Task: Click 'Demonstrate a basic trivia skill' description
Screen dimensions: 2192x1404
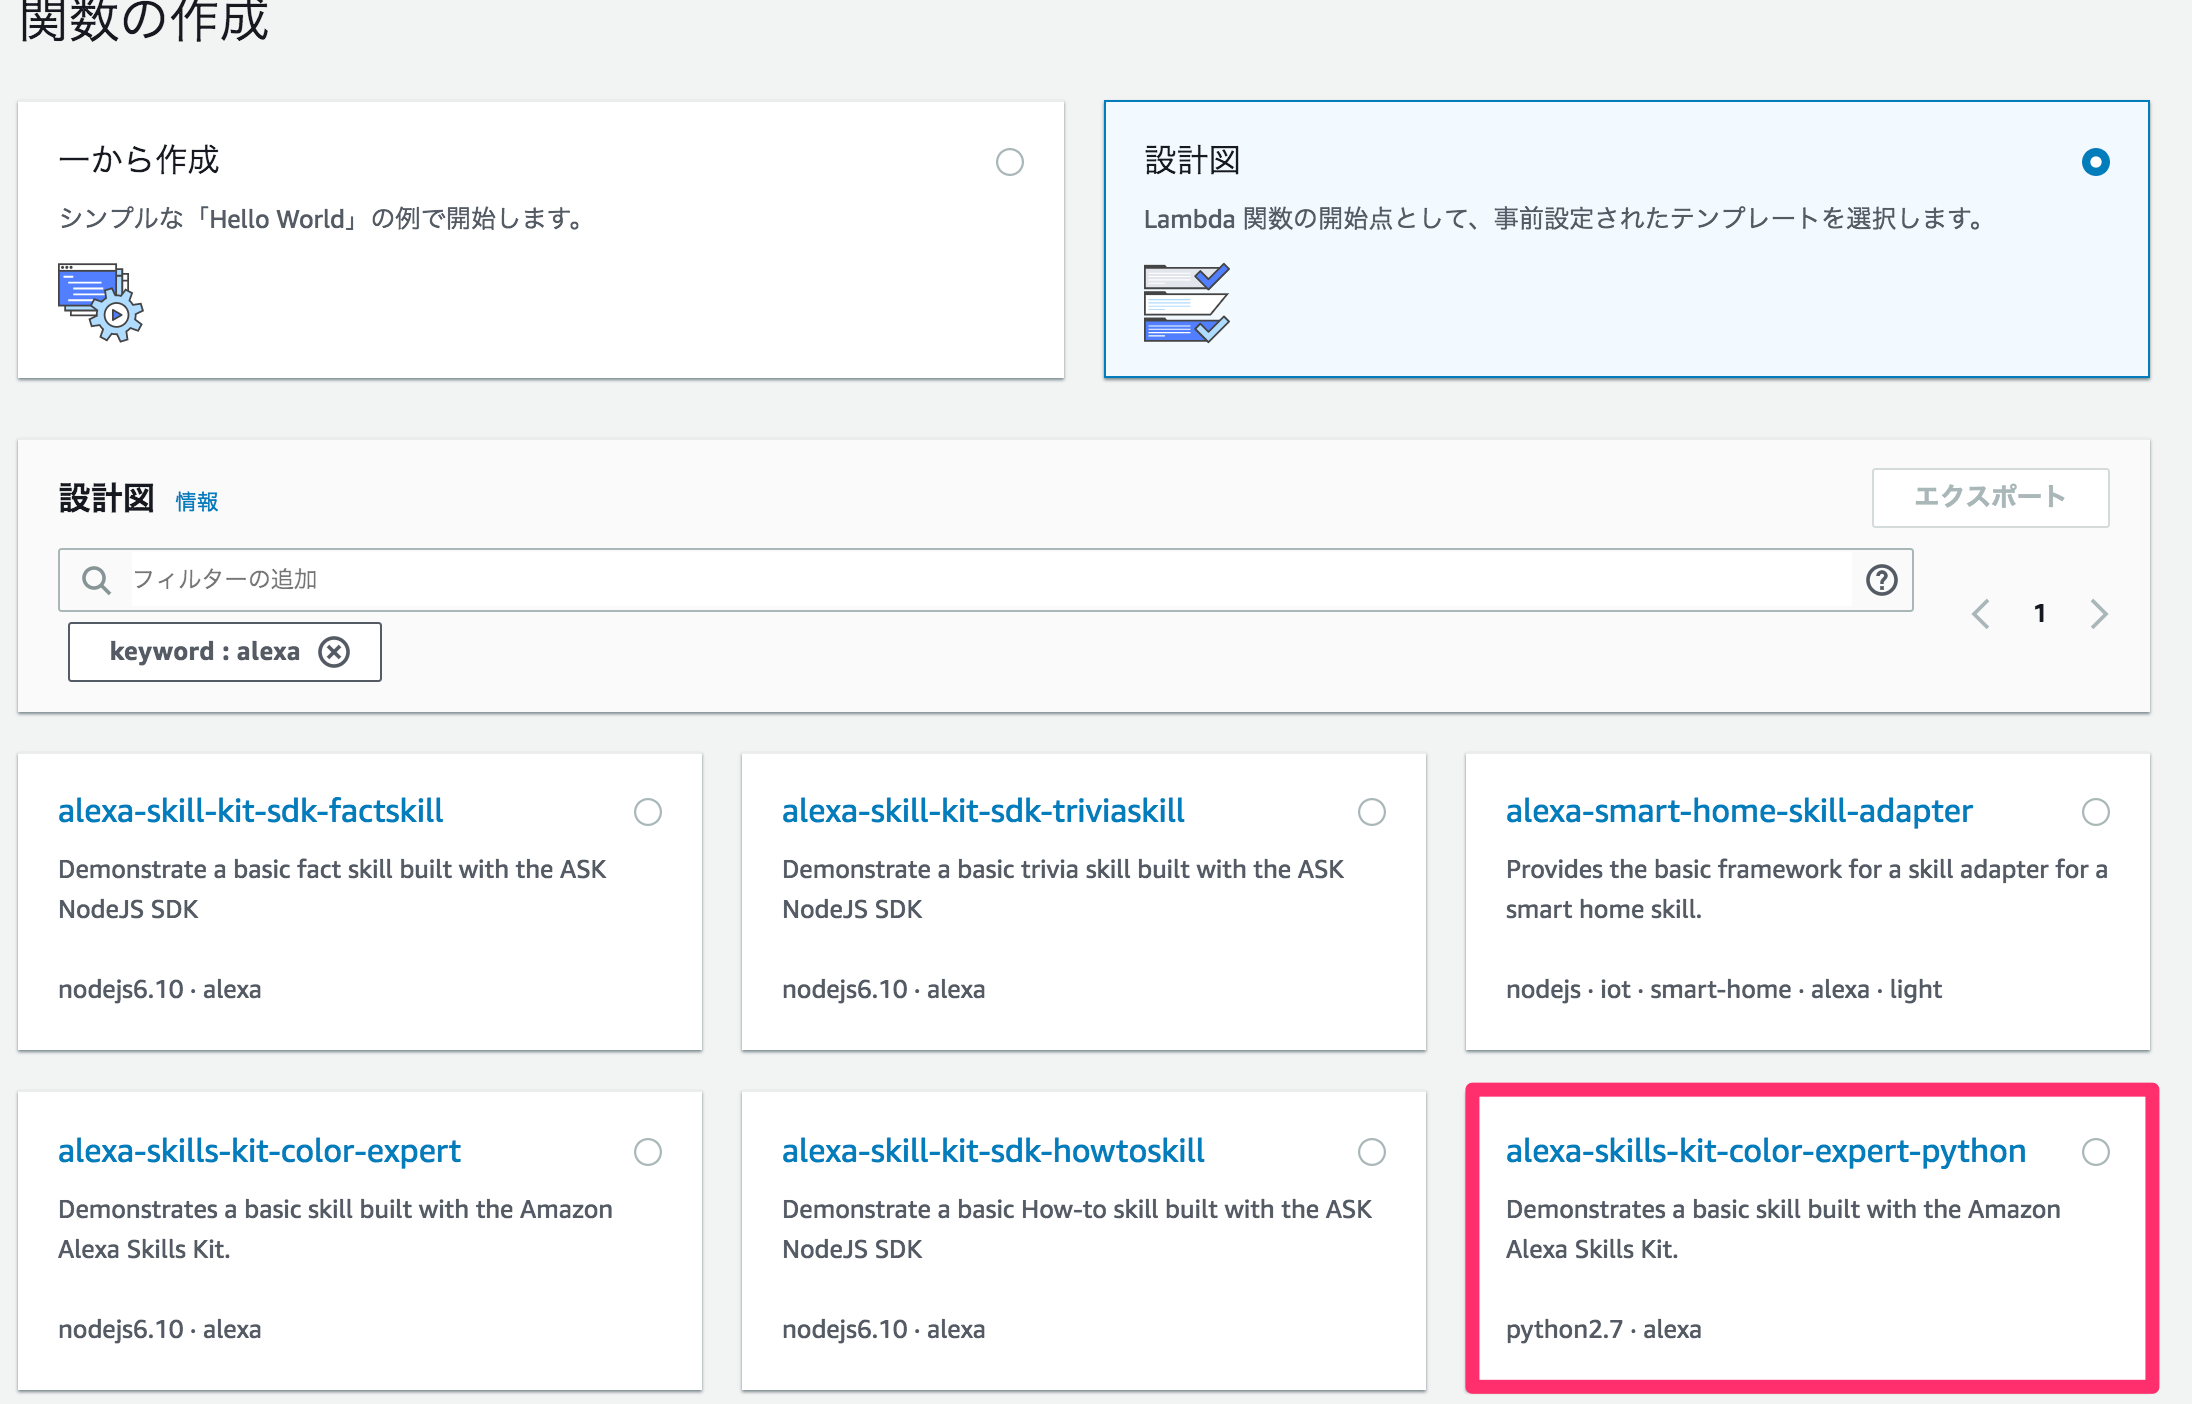Action: tap(1063, 889)
